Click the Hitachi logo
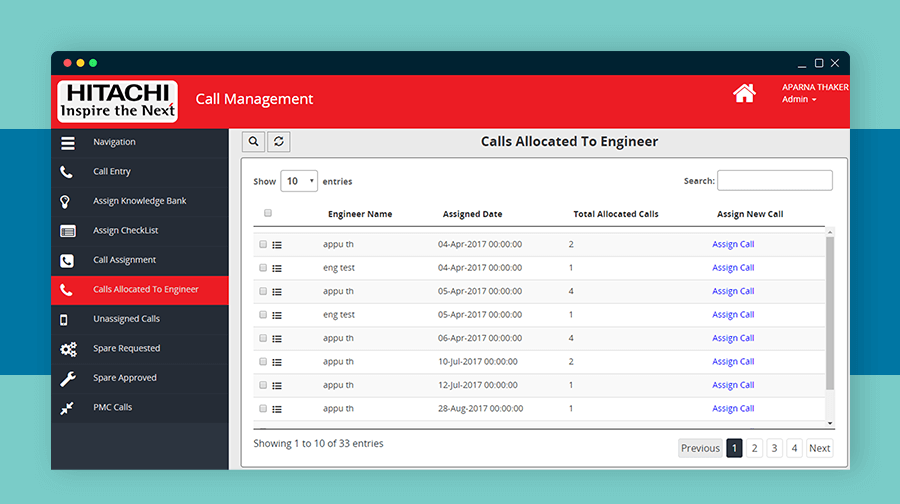Viewport: 900px width, 504px height. click(x=117, y=101)
